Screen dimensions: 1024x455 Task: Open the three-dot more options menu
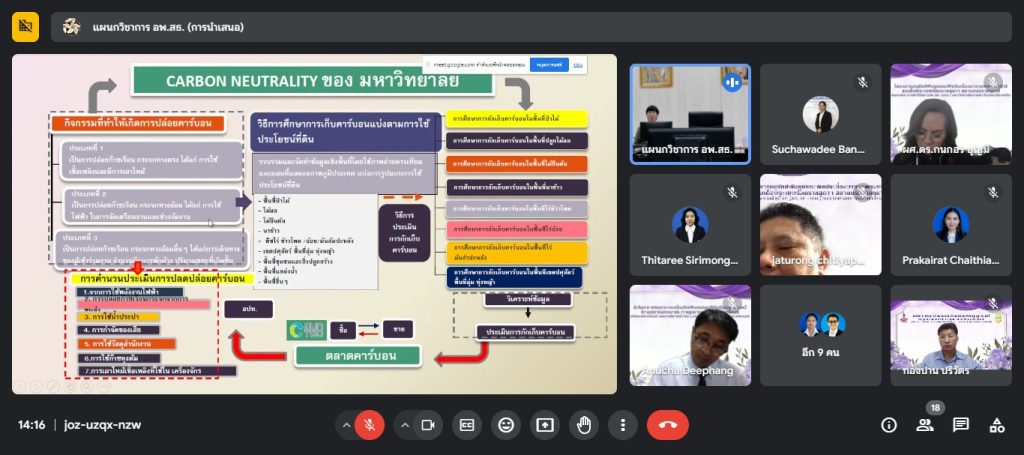pyautogui.click(x=622, y=425)
